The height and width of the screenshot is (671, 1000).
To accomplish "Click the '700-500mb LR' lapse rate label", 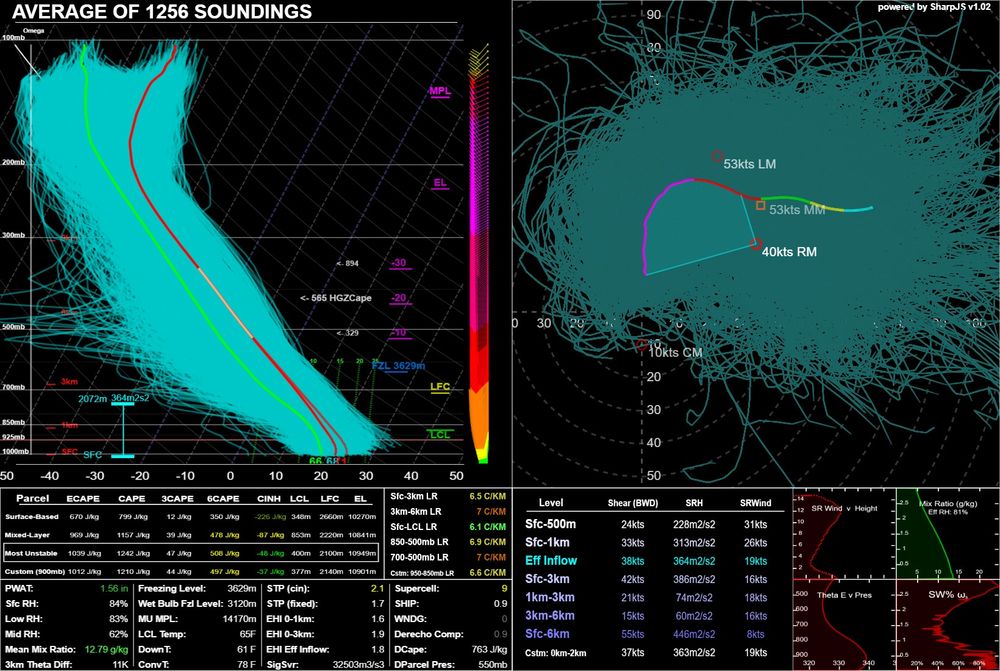I will point(419,557).
